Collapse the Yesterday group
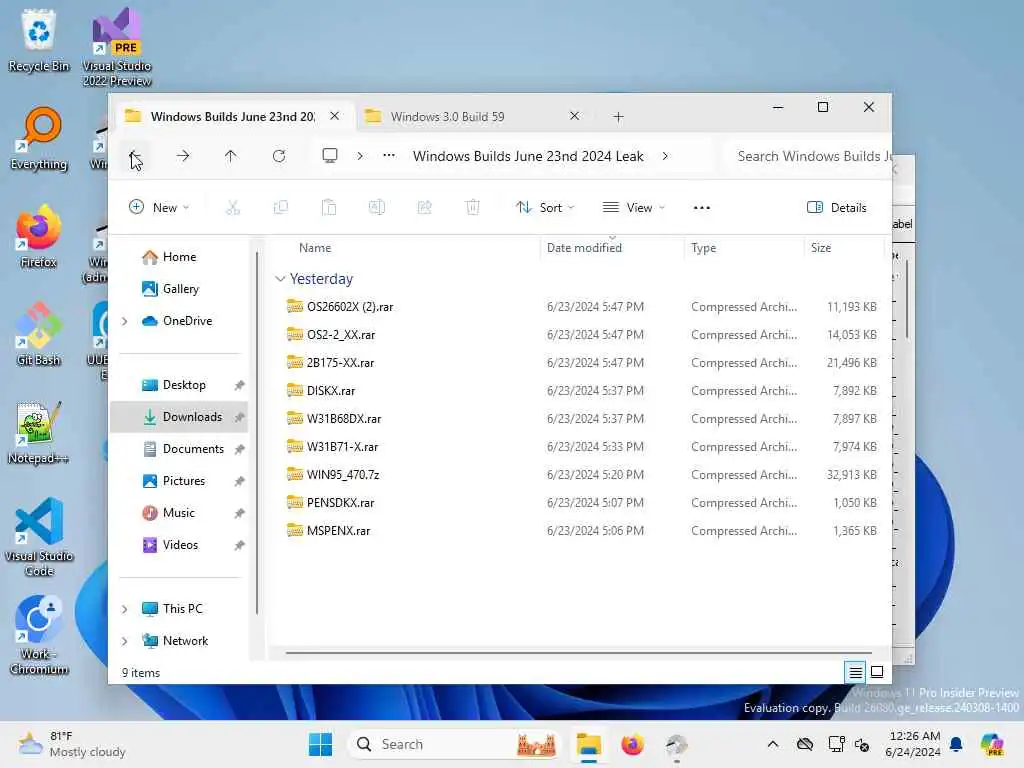 280,279
